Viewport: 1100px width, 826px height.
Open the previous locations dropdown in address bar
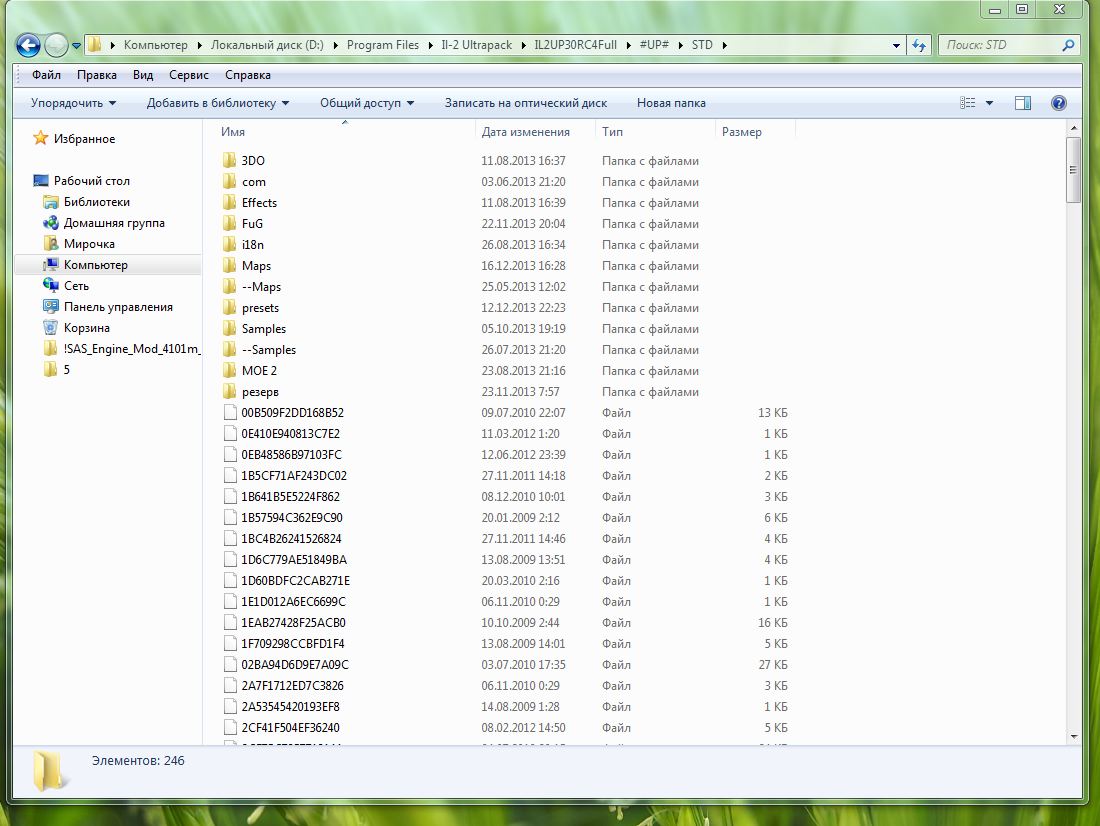[896, 46]
